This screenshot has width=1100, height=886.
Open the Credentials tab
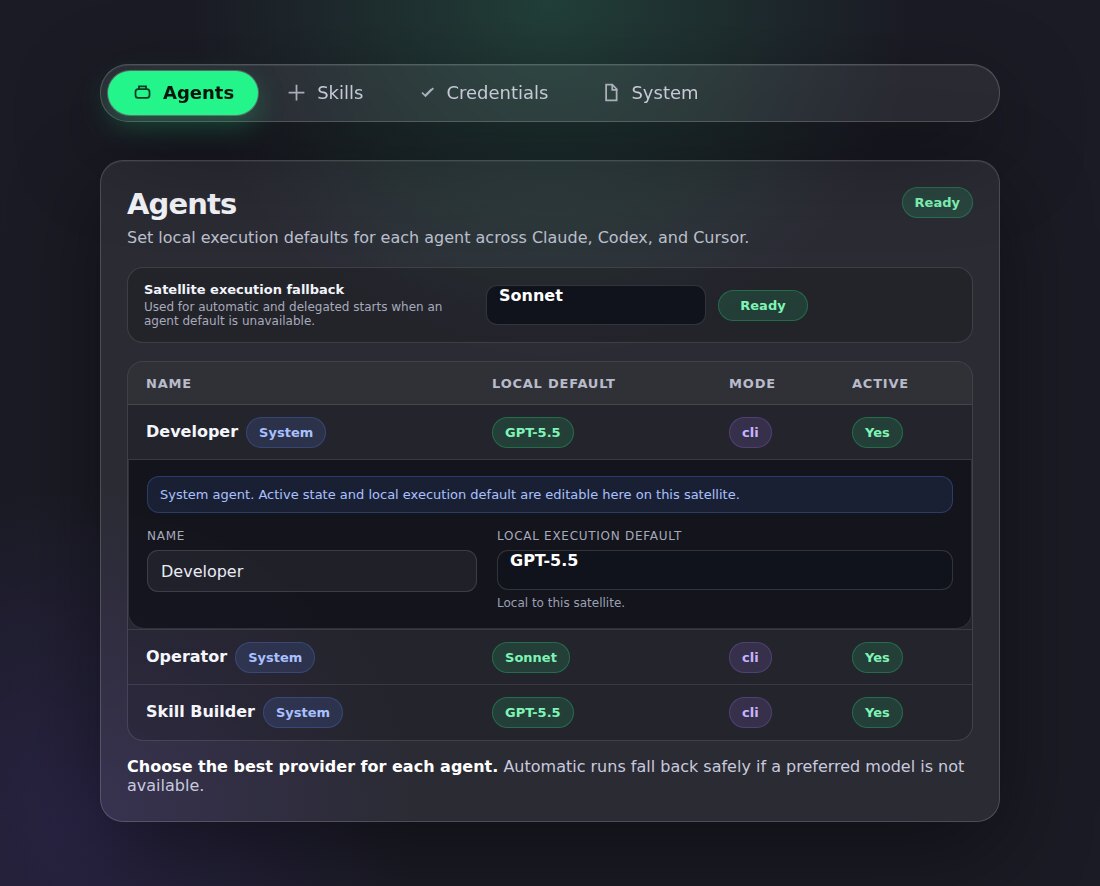coord(484,93)
